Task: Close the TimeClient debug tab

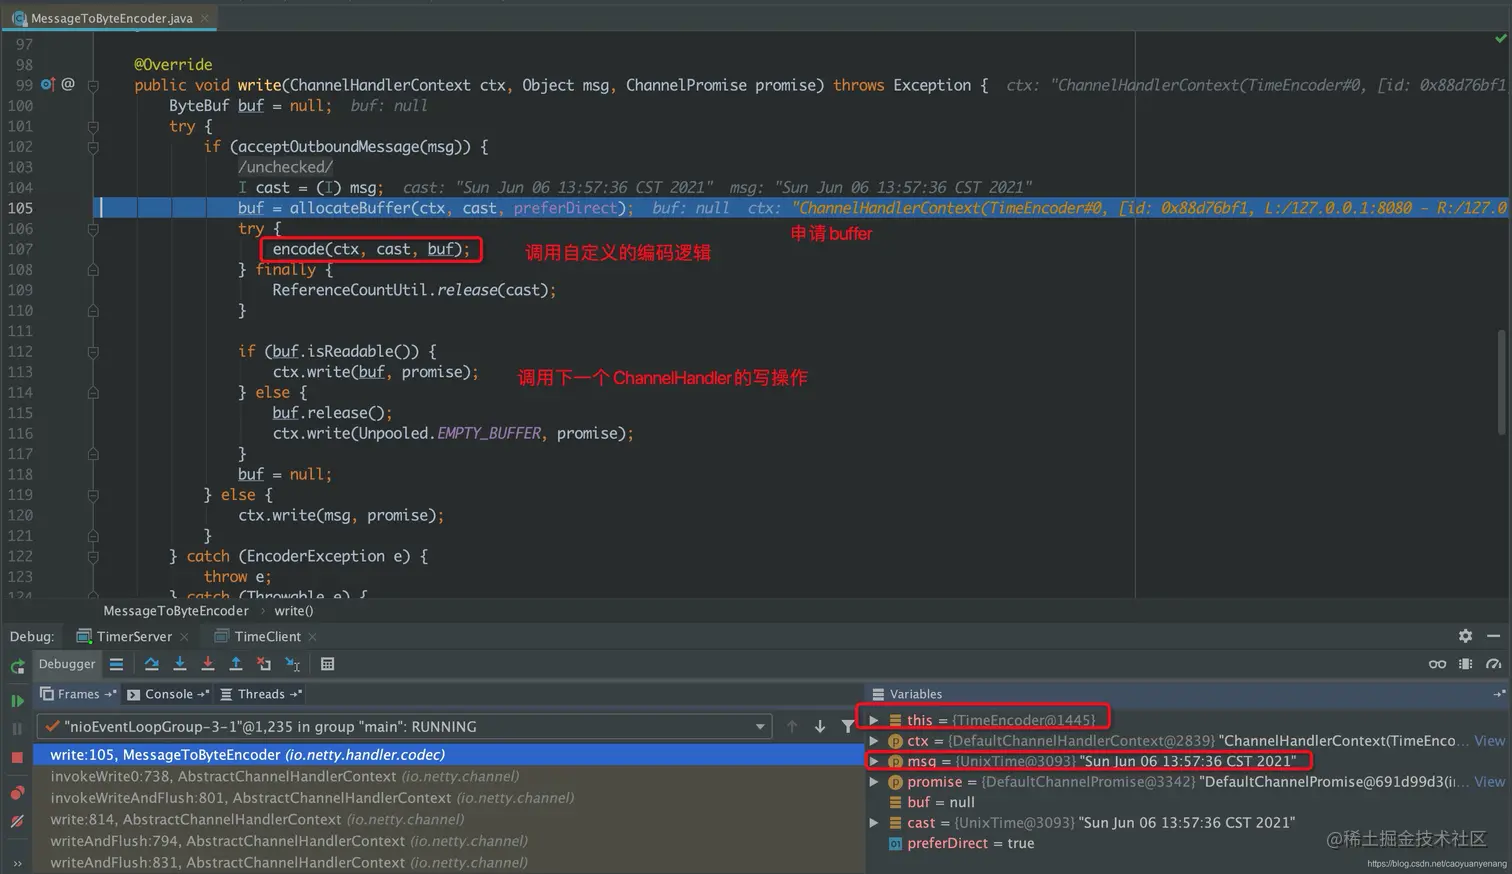Action: coord(312,637)
